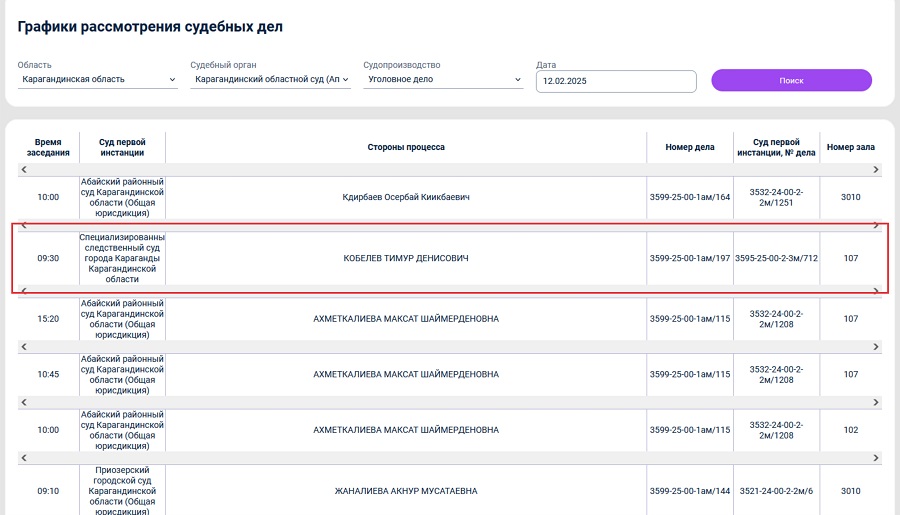Image resolution: width=900 pixels, height=515 pixels.
Task: Click scroll-left arrow below the 15:20 row
Action: (24, 347)
